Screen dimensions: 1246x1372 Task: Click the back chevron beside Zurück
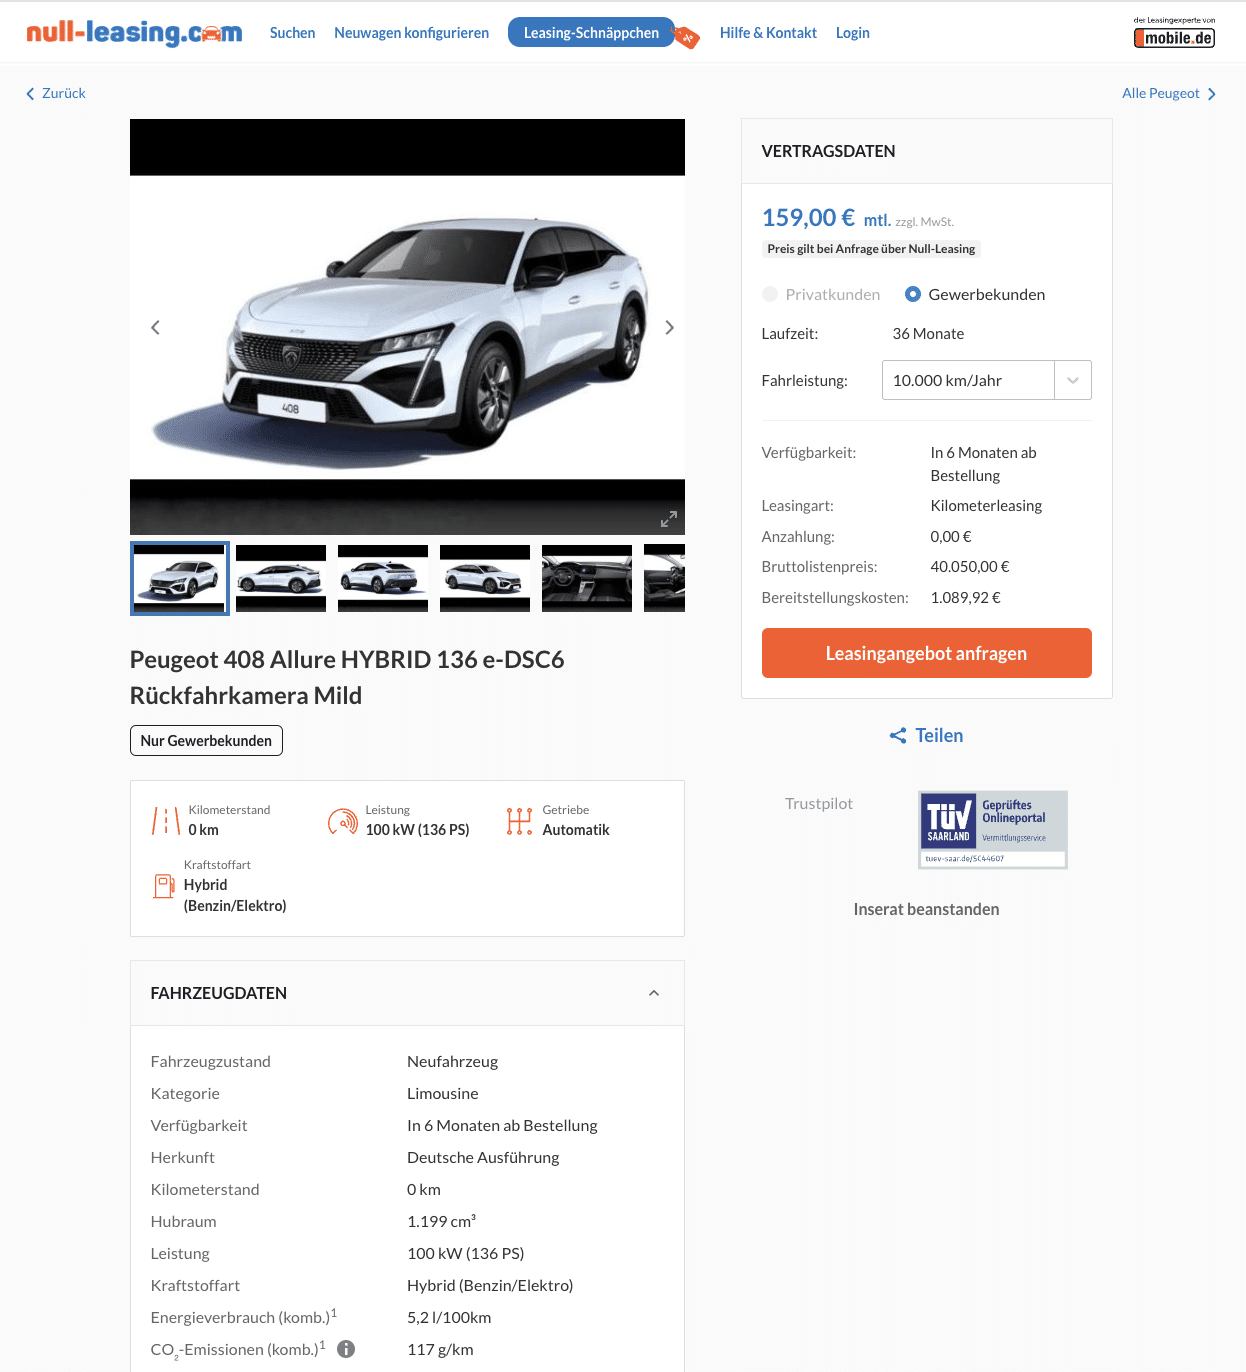[30, 94]
